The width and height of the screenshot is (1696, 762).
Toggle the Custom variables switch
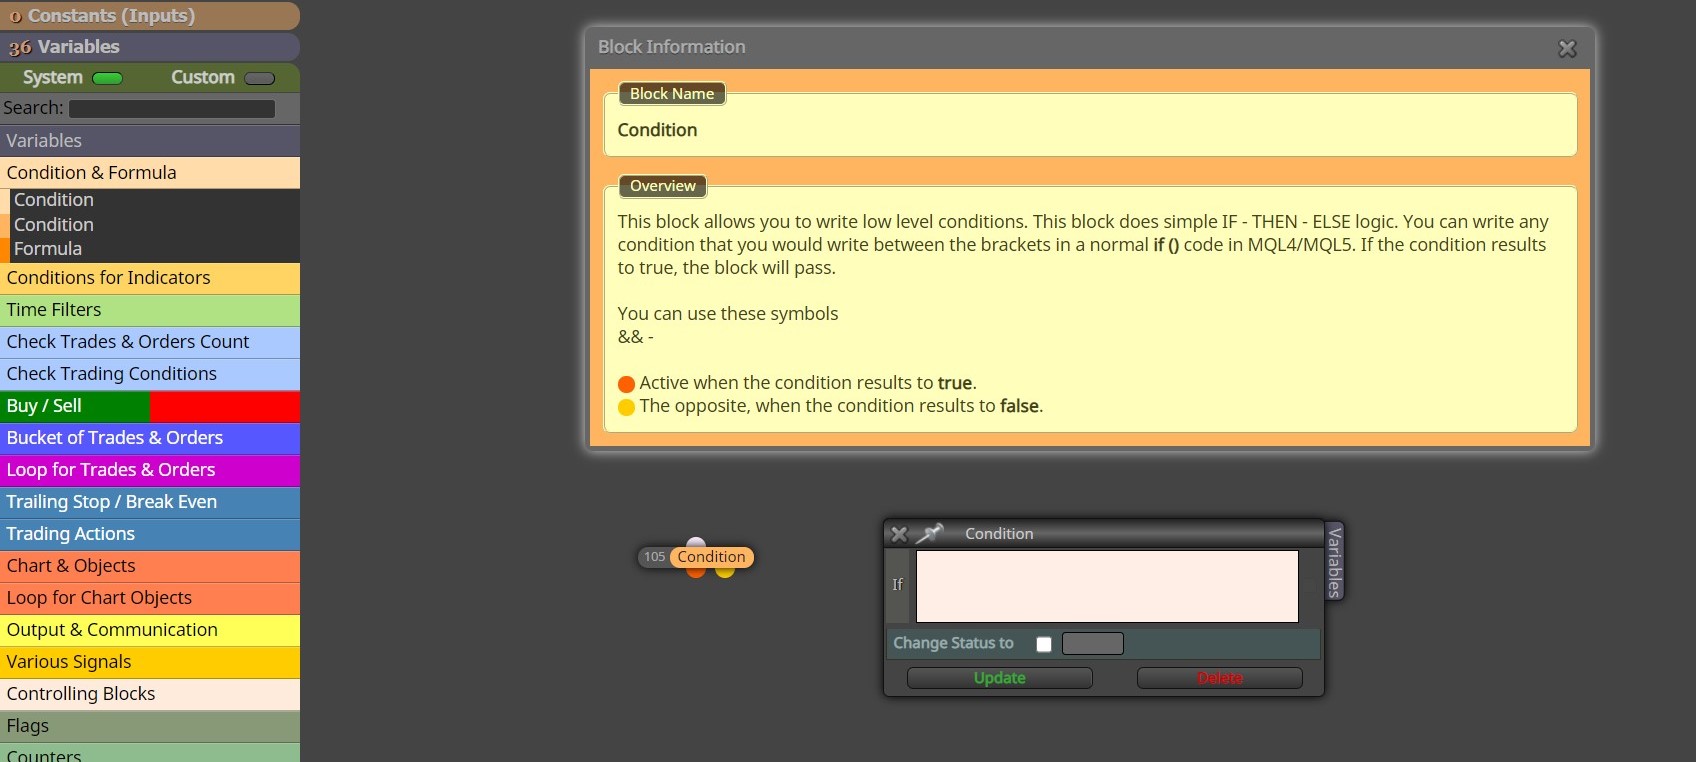click(x=260, y=78)
